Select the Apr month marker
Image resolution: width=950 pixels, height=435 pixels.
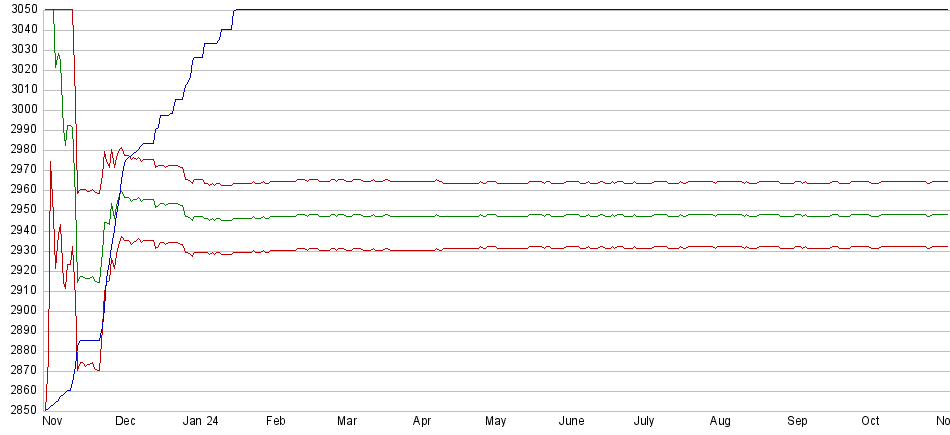tap(422, 422)
